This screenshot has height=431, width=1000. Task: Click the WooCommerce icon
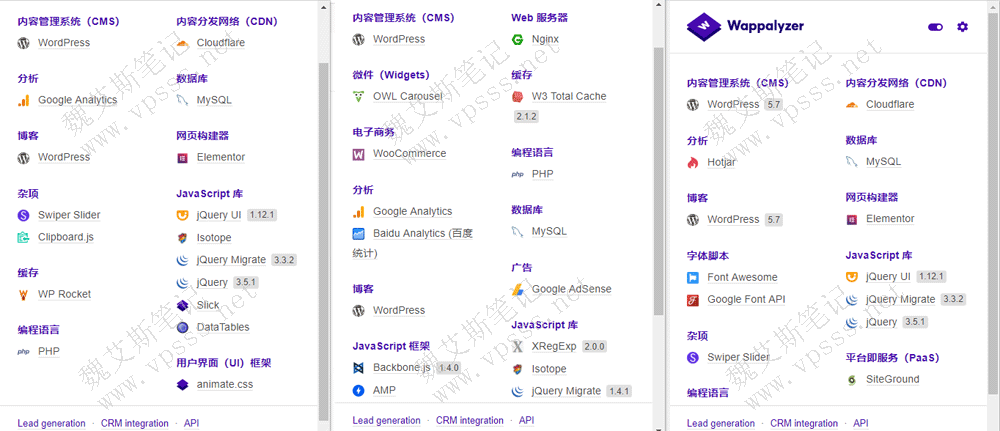tap(359, 154)
